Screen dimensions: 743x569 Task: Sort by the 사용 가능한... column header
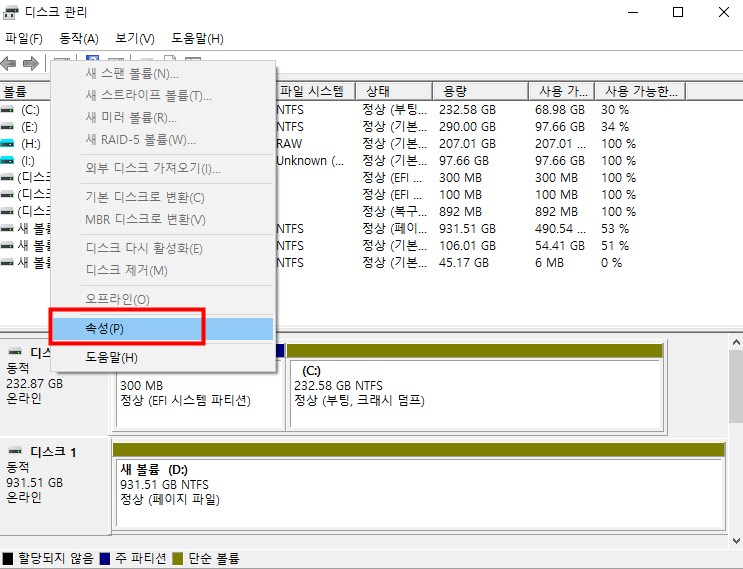(640, 91)
